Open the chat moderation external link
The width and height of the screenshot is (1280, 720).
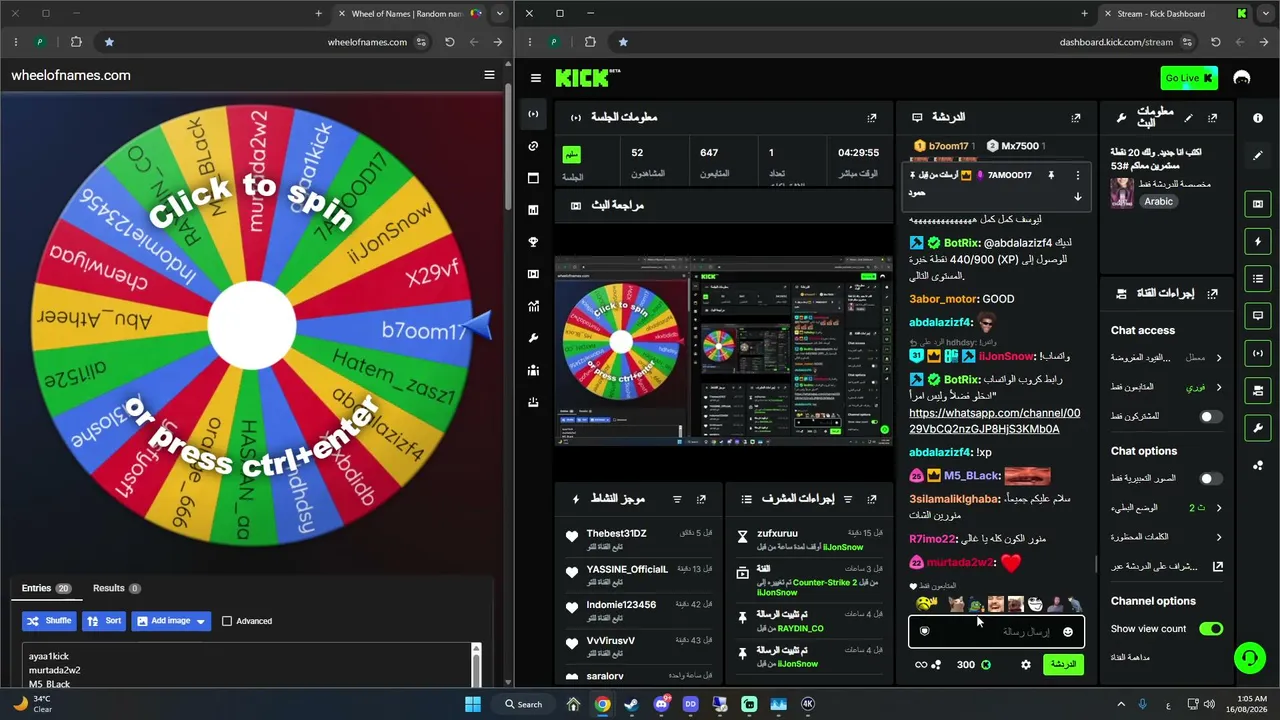click(x=1218, y=566)
